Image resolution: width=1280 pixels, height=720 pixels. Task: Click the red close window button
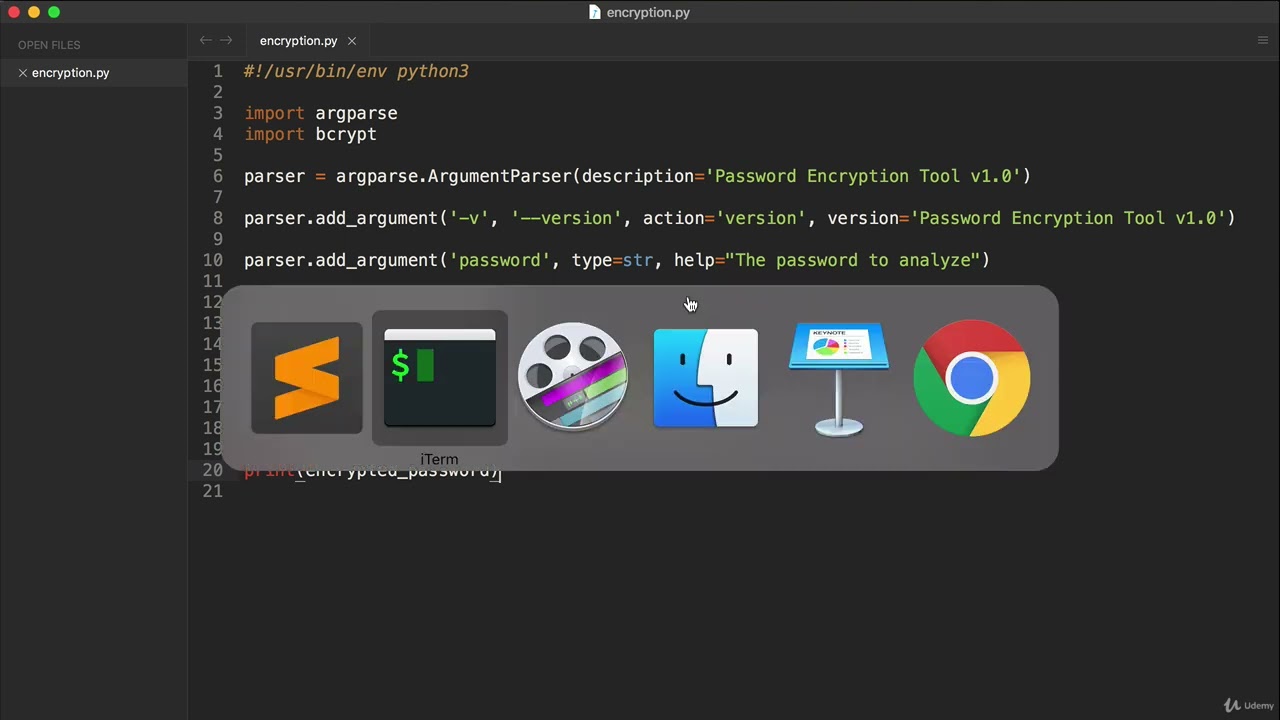[14, 12]
